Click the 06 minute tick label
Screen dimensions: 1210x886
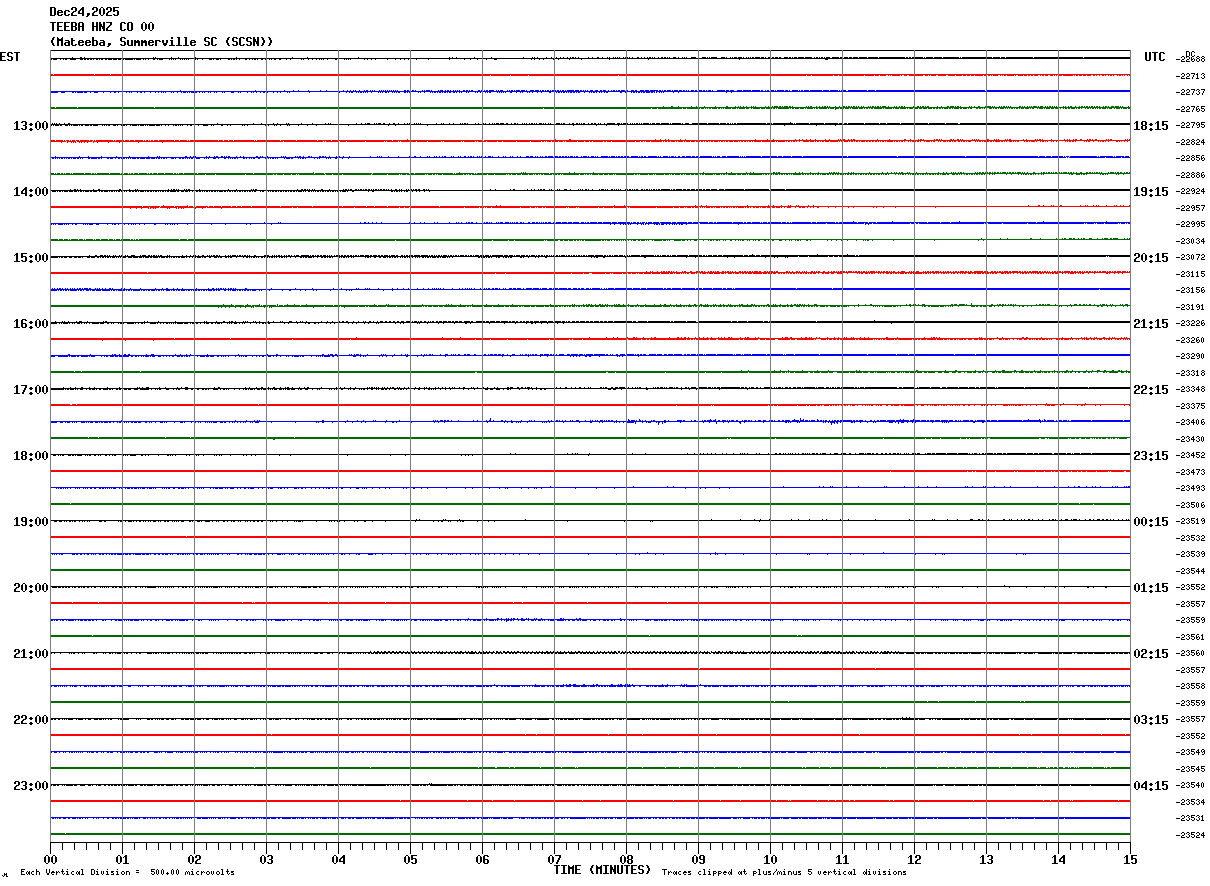click(482, 859)
